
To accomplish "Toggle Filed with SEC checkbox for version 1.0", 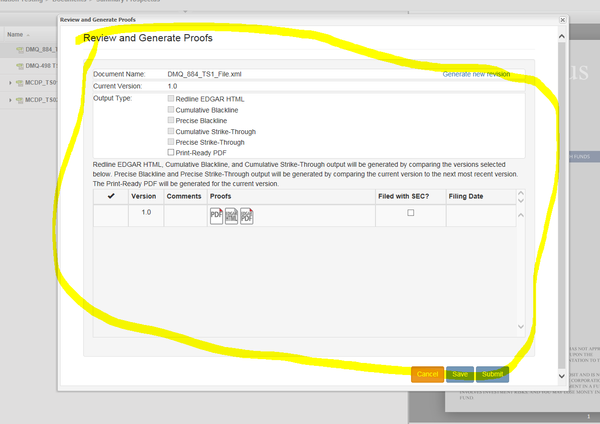I will click(410, 214).
